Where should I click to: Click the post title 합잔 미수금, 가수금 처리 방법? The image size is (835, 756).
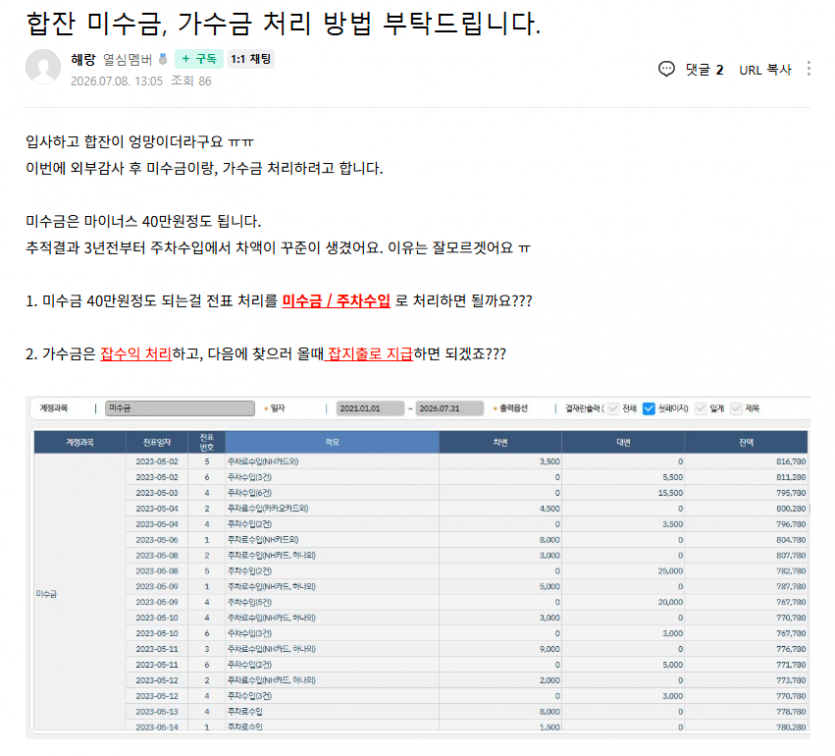283,23
